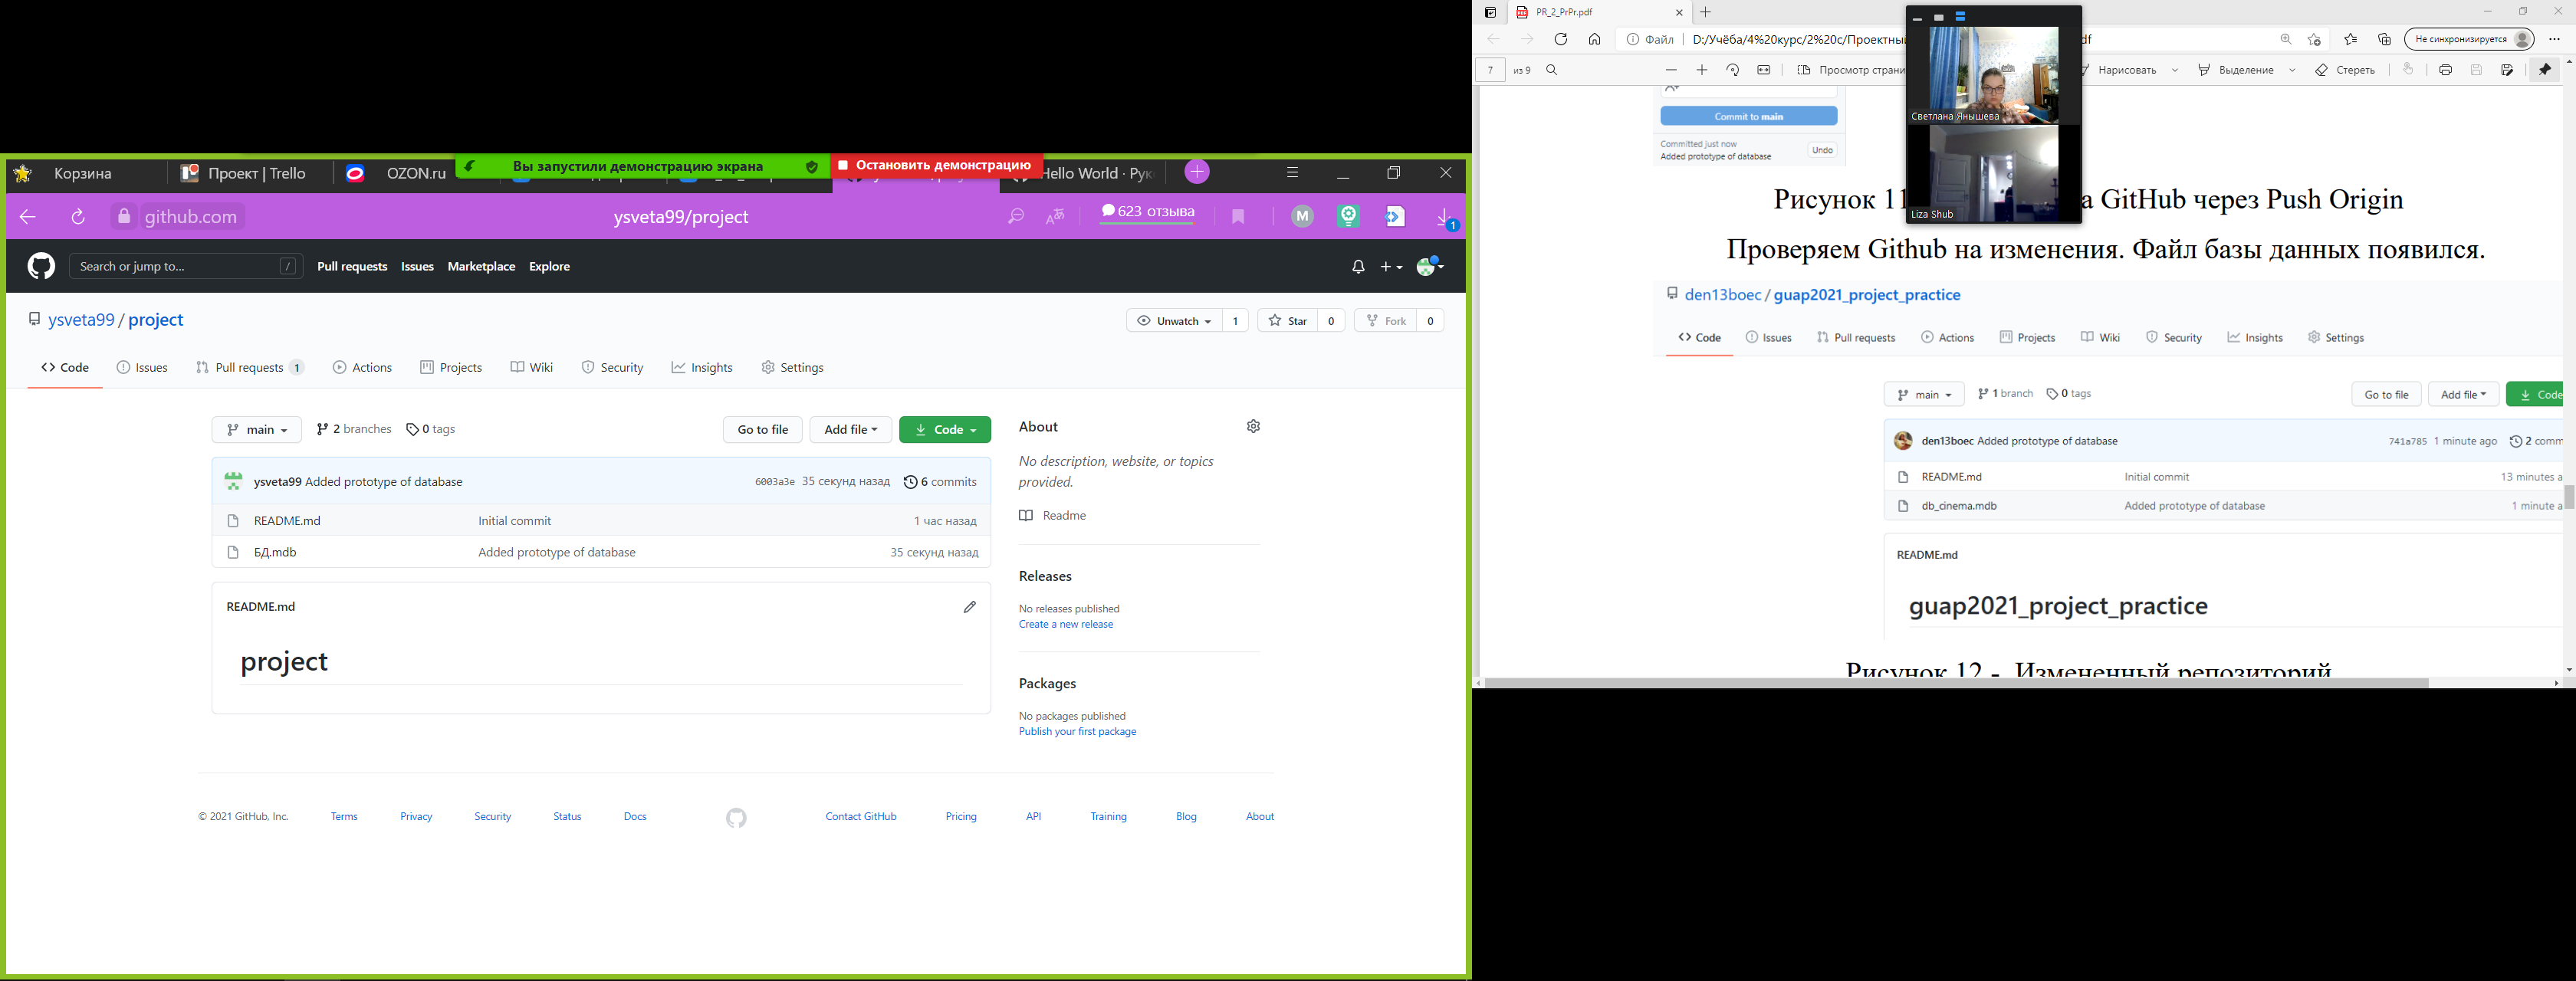Focus the Search or jump to field
The width and height of the screenshot is (2576, 981).
(186, 266)
